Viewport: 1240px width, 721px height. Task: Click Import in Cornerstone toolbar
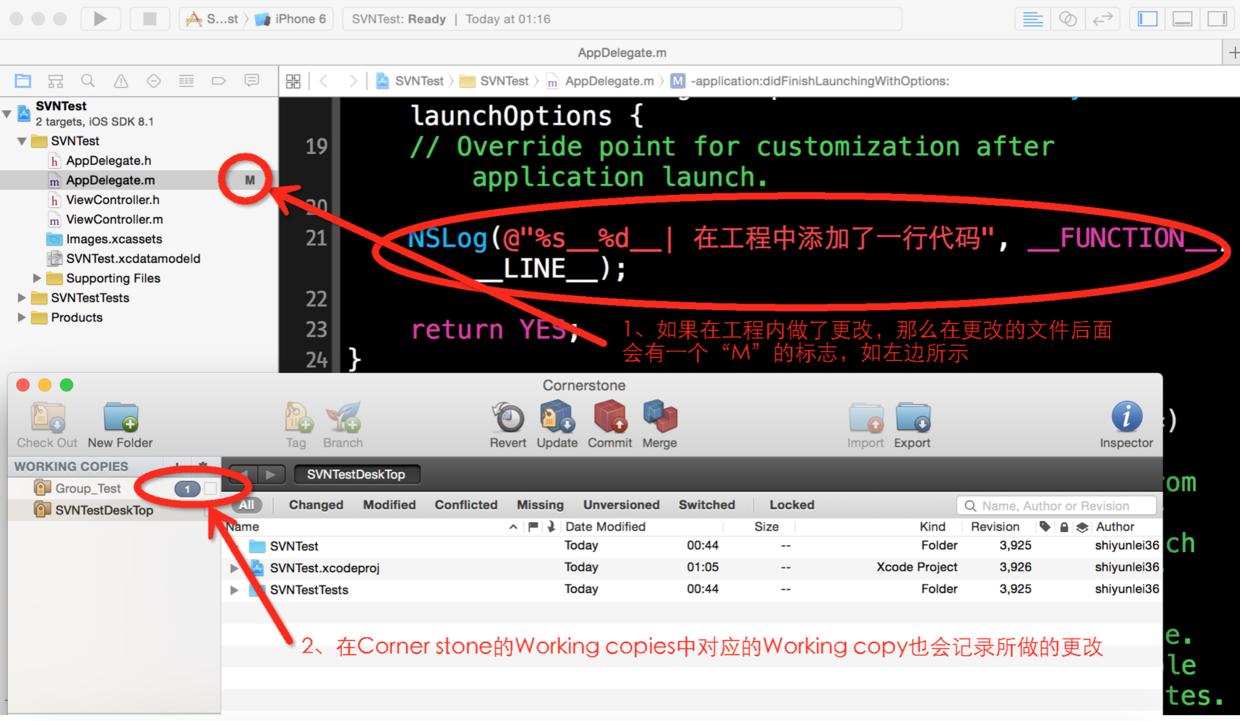point(866,425)
